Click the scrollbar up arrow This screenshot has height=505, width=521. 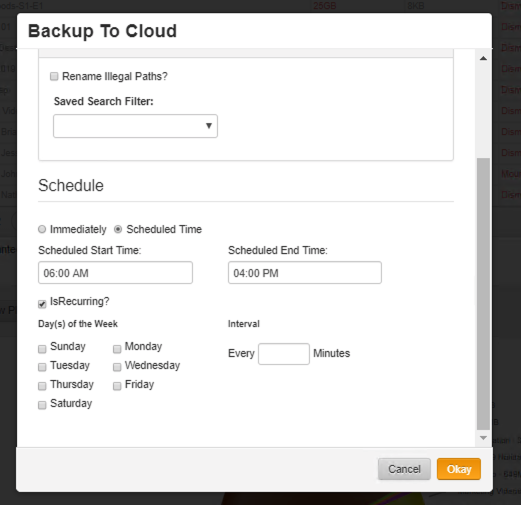click(483, 58)
